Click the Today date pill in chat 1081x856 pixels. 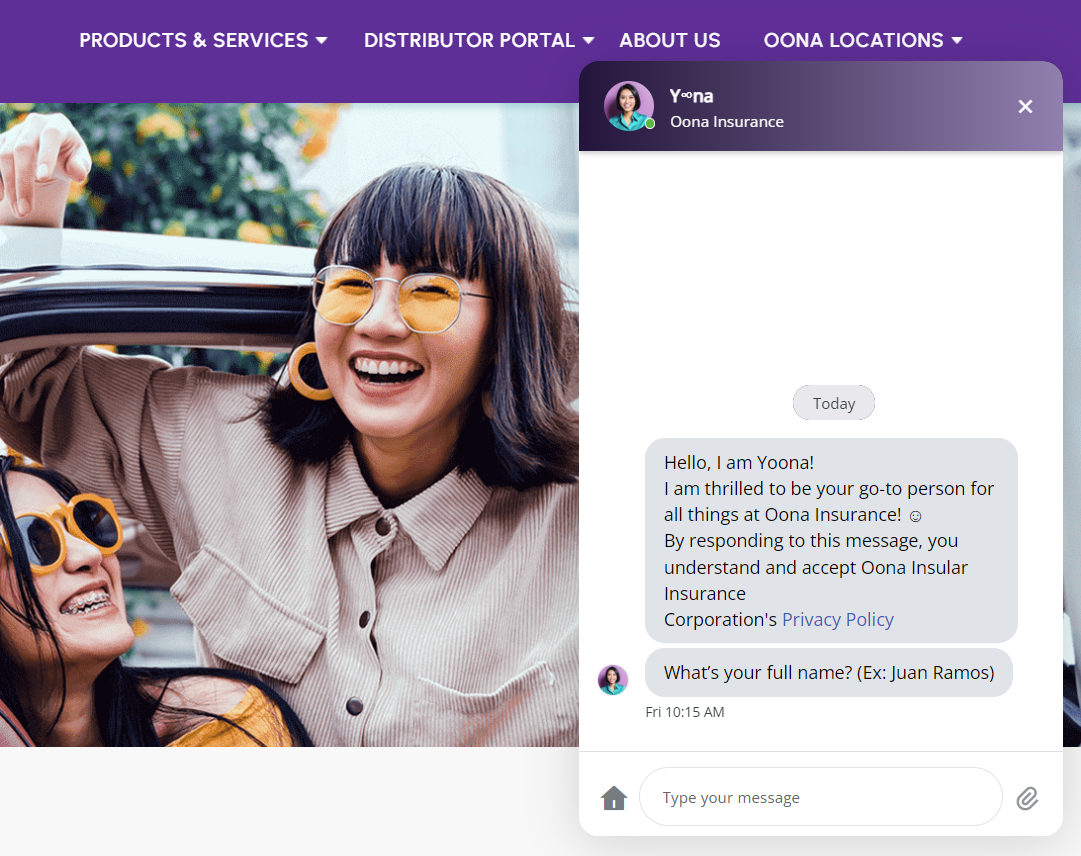(834, 402)
